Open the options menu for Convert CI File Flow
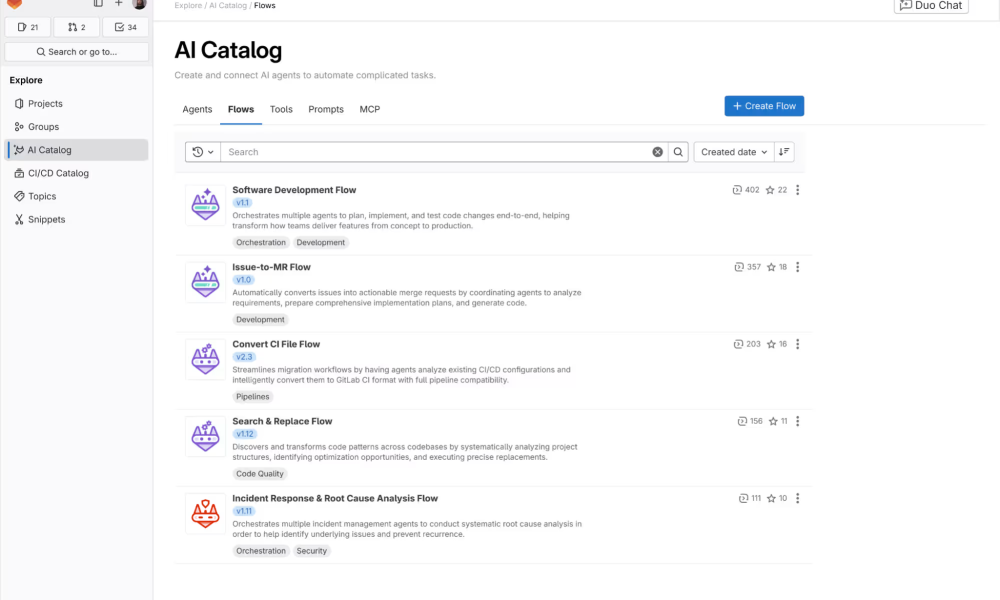 797,344
